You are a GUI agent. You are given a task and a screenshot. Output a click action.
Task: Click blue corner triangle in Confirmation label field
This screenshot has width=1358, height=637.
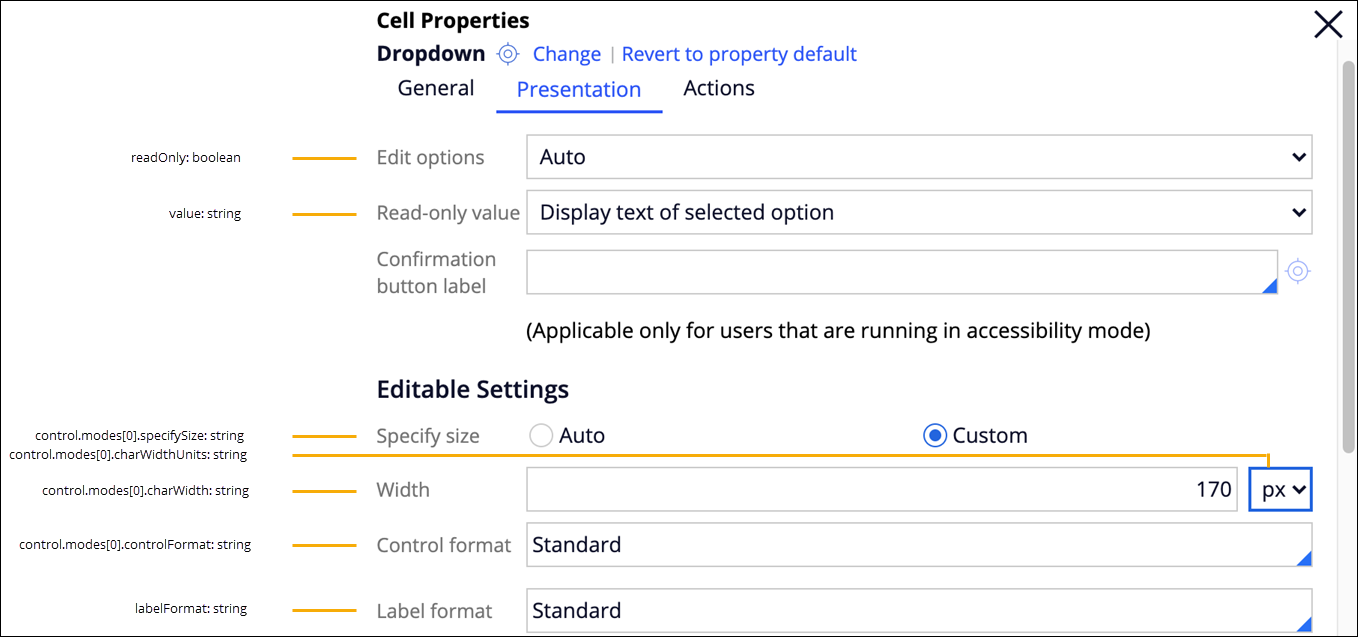pos(1269,287)
